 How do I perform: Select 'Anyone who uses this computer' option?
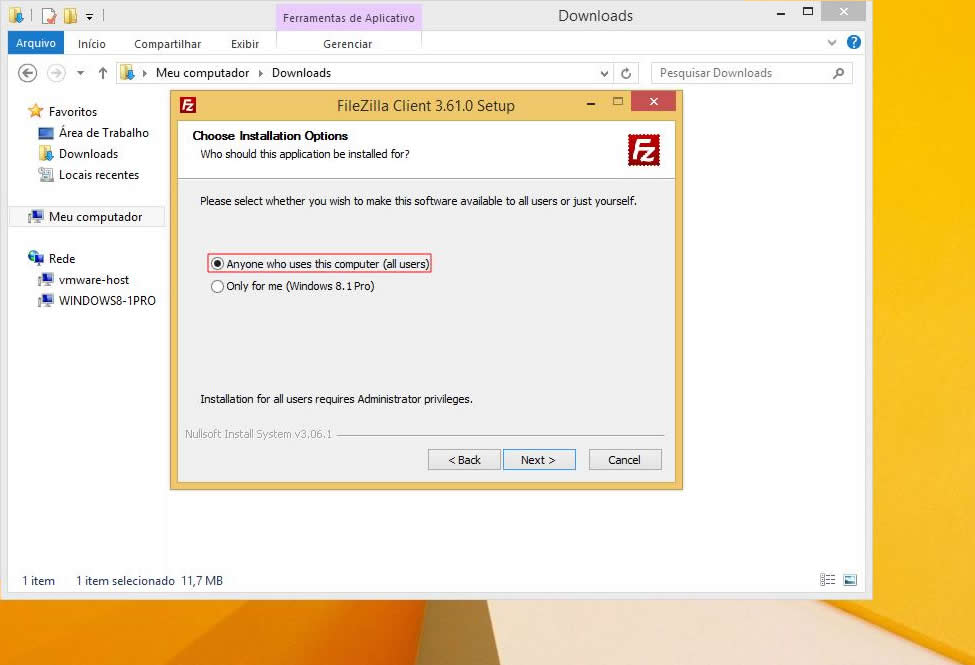(217, 264)
